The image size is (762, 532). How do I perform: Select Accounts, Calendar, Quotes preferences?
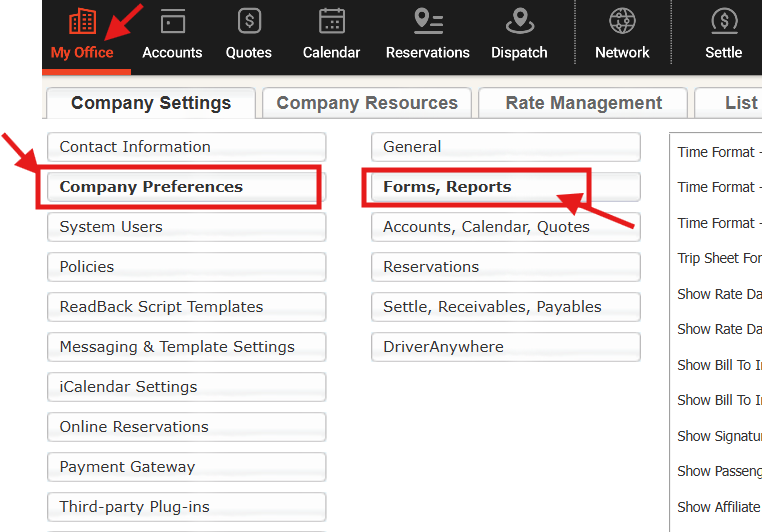(506, 227)
